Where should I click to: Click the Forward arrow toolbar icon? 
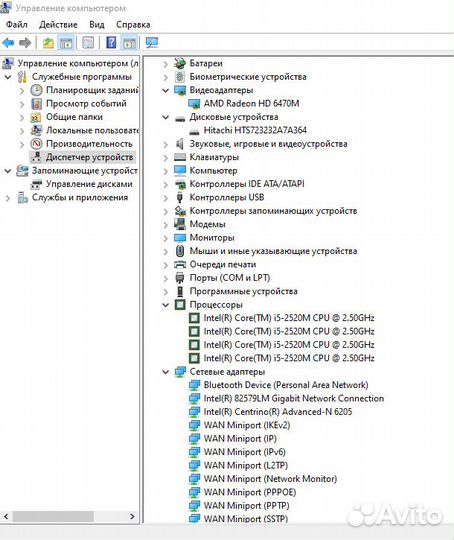pos(25,43)
